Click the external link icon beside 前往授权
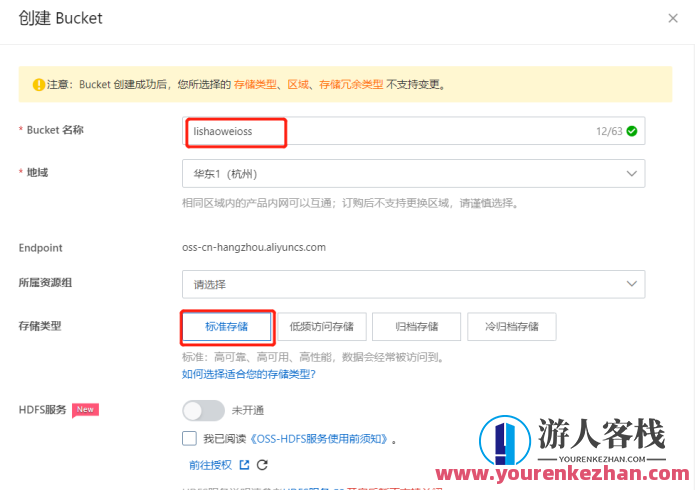This screenshot has width=695, height=490. click(244, 464)
